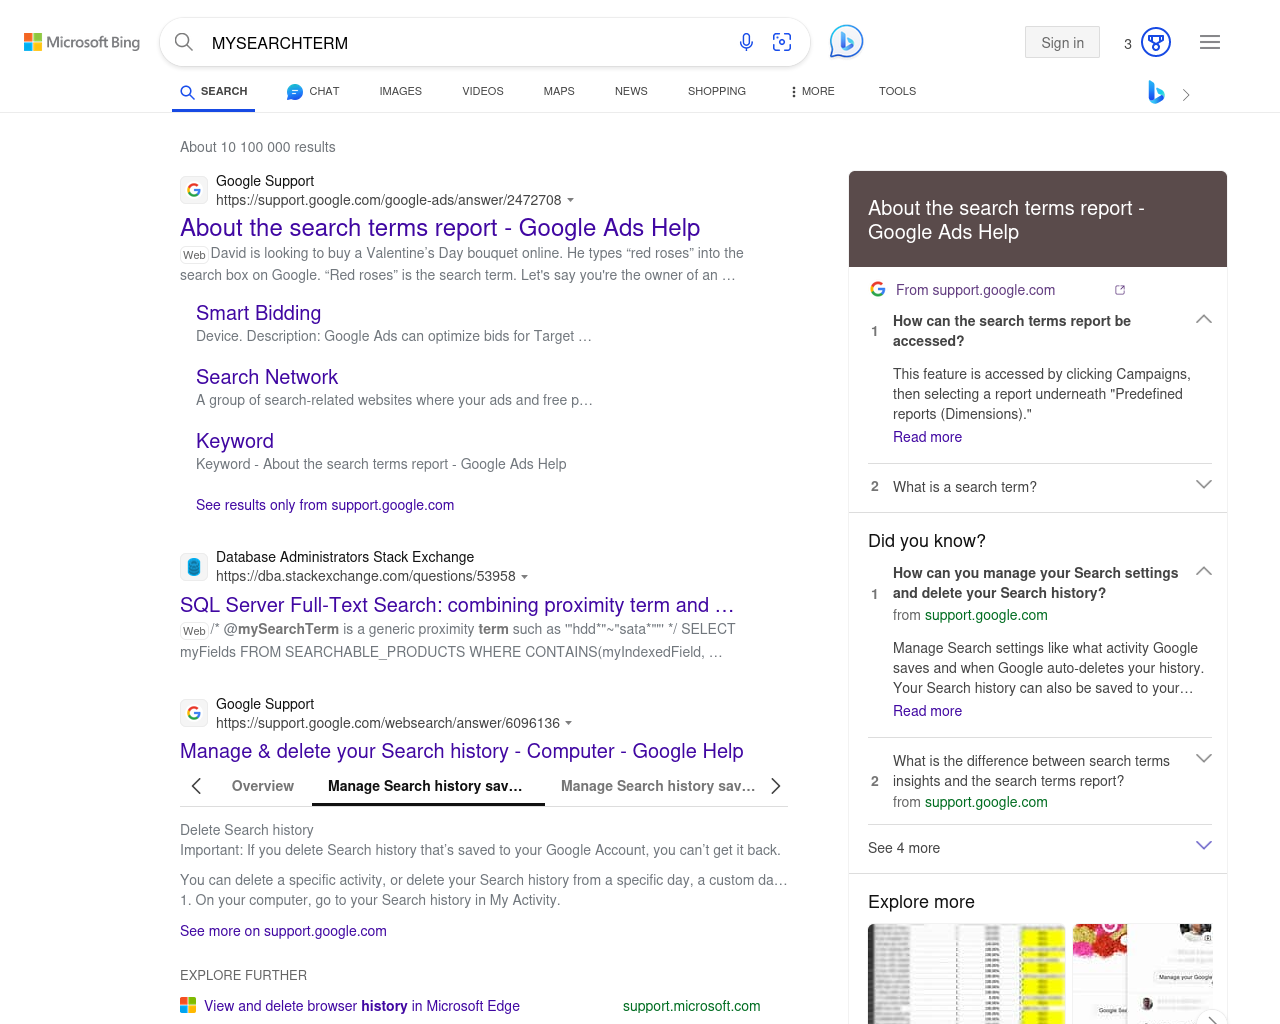Click the Microsoft Bing logo
Screen dimensions: 1280x1024
[82, 42]
